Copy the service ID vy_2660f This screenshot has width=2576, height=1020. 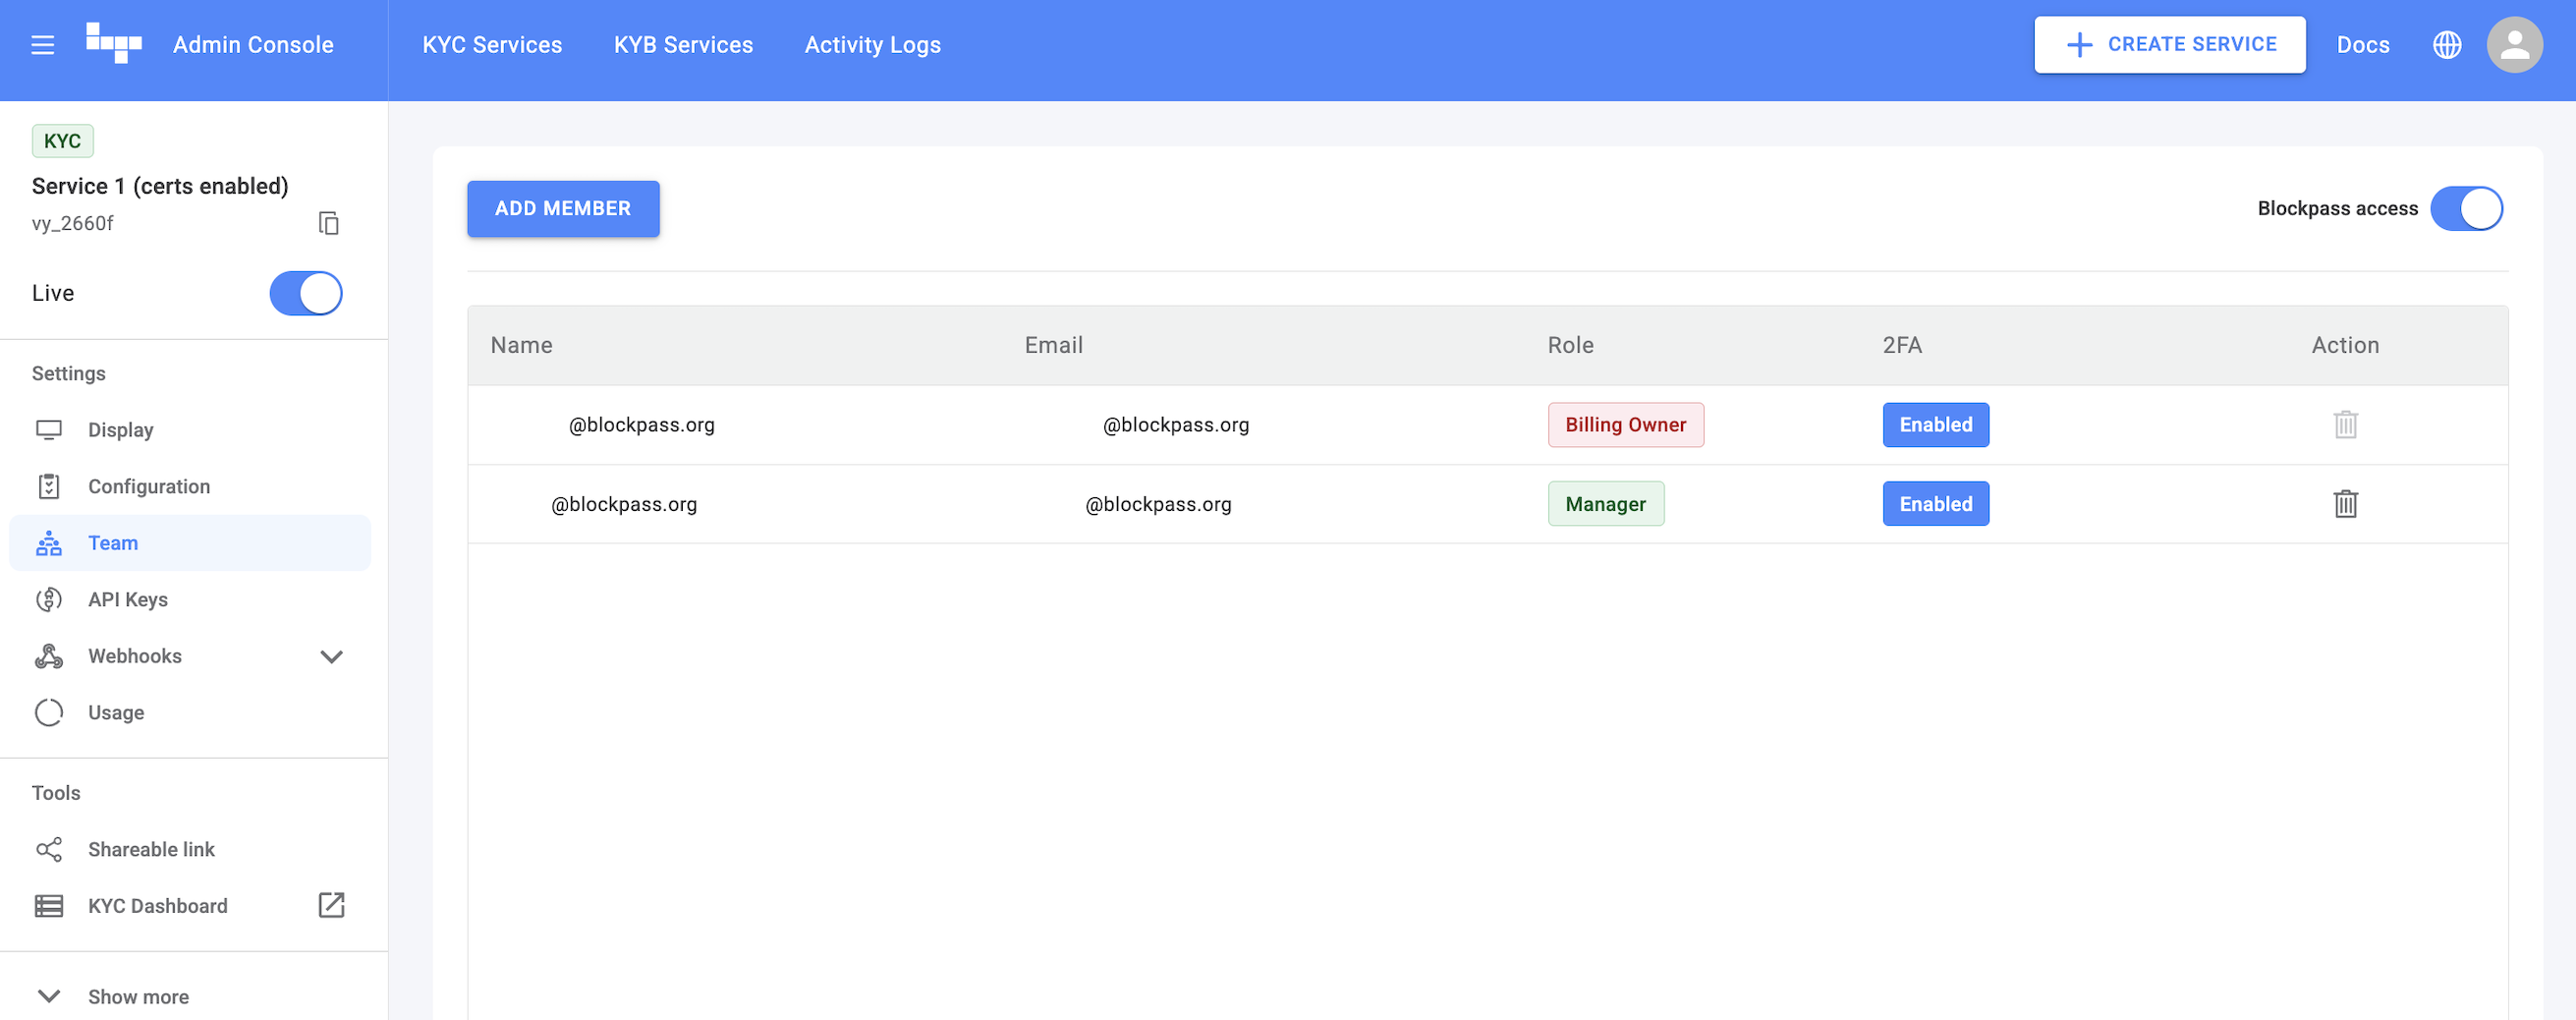[x=328, y=223]
